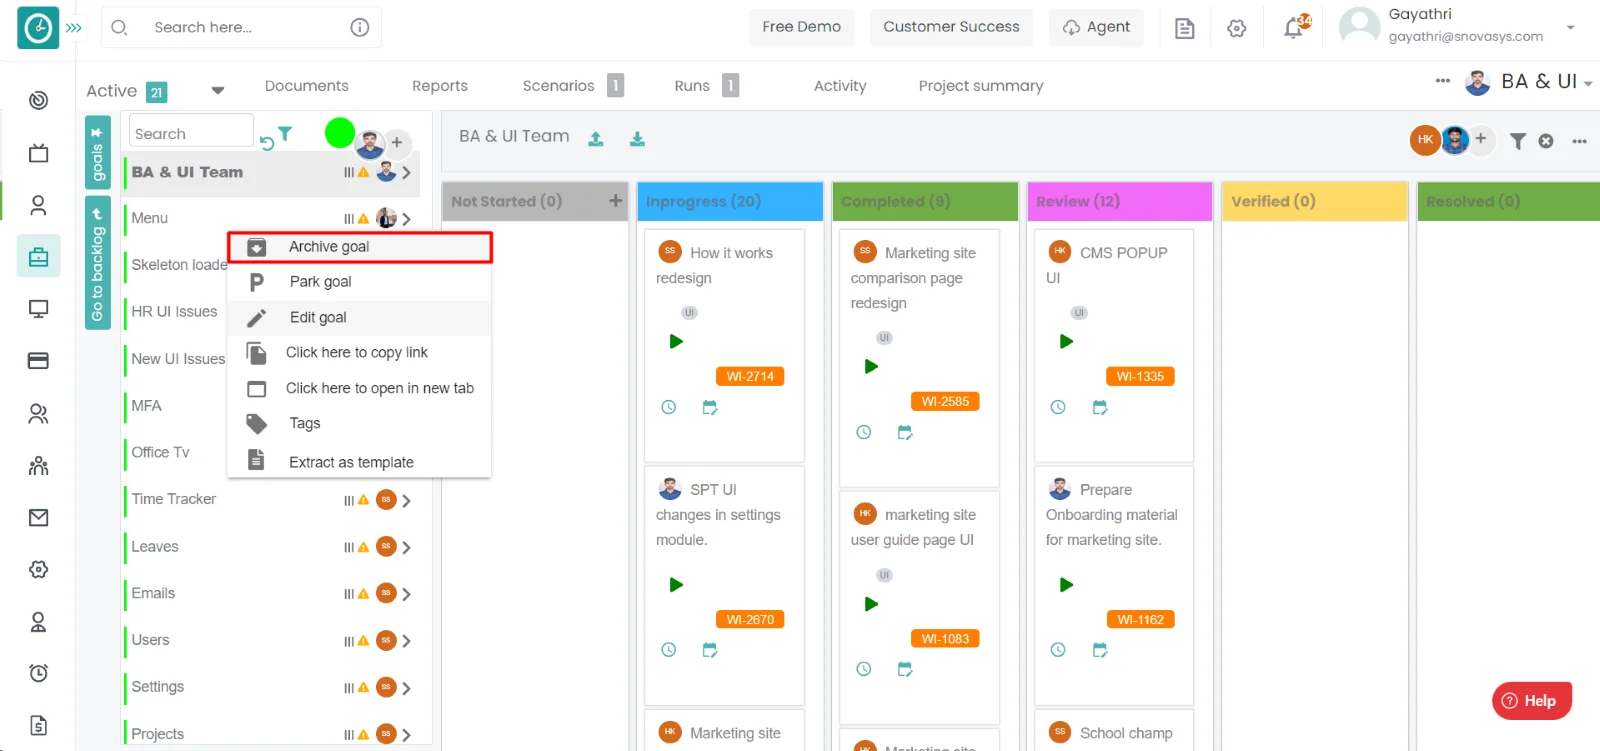Expand the Time Tracker goal chevron
This screenshot has height=751, width=1600.
tap(407, 501)
